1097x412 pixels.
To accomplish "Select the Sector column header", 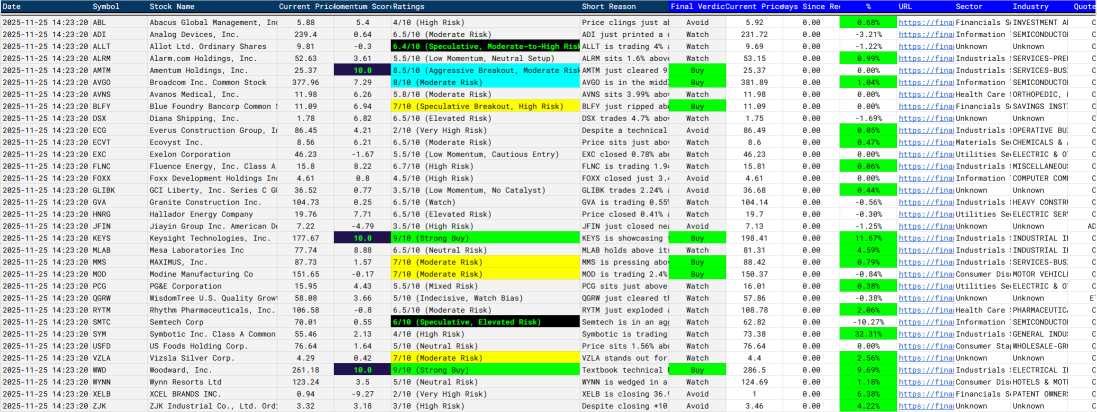I will [982, 6].
